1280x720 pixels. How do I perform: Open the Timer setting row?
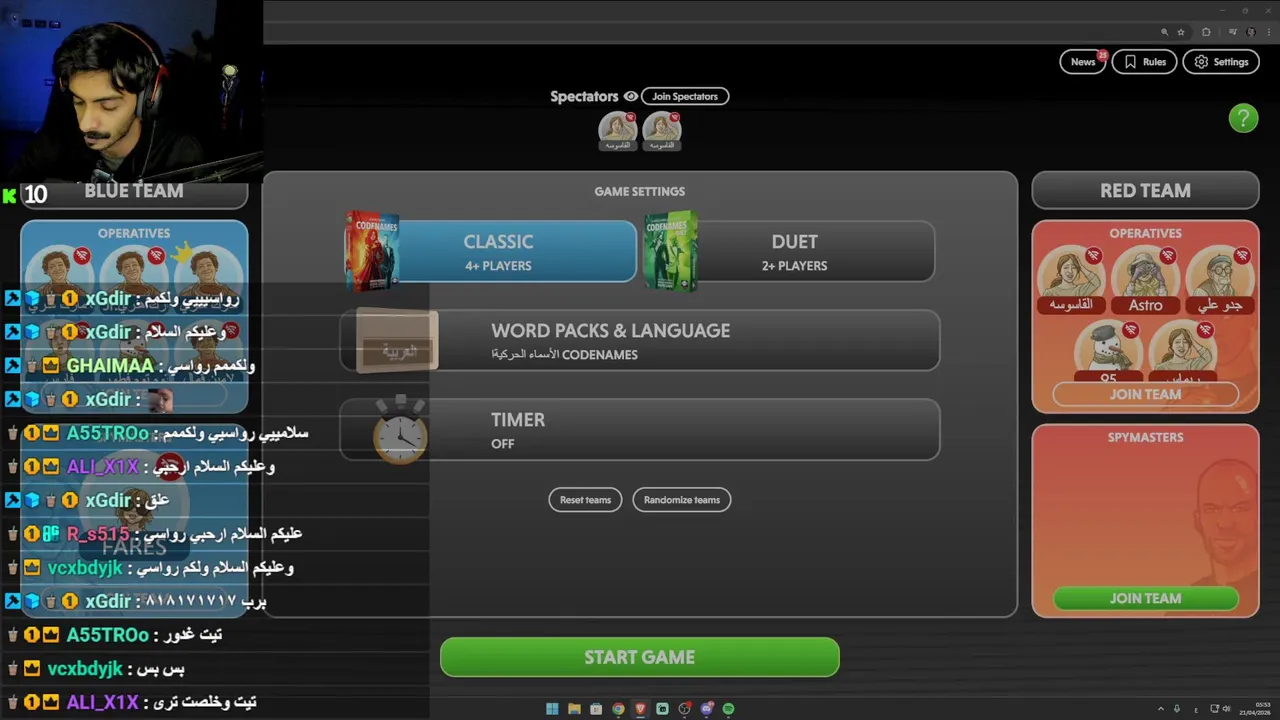click(x=640, y=430)
